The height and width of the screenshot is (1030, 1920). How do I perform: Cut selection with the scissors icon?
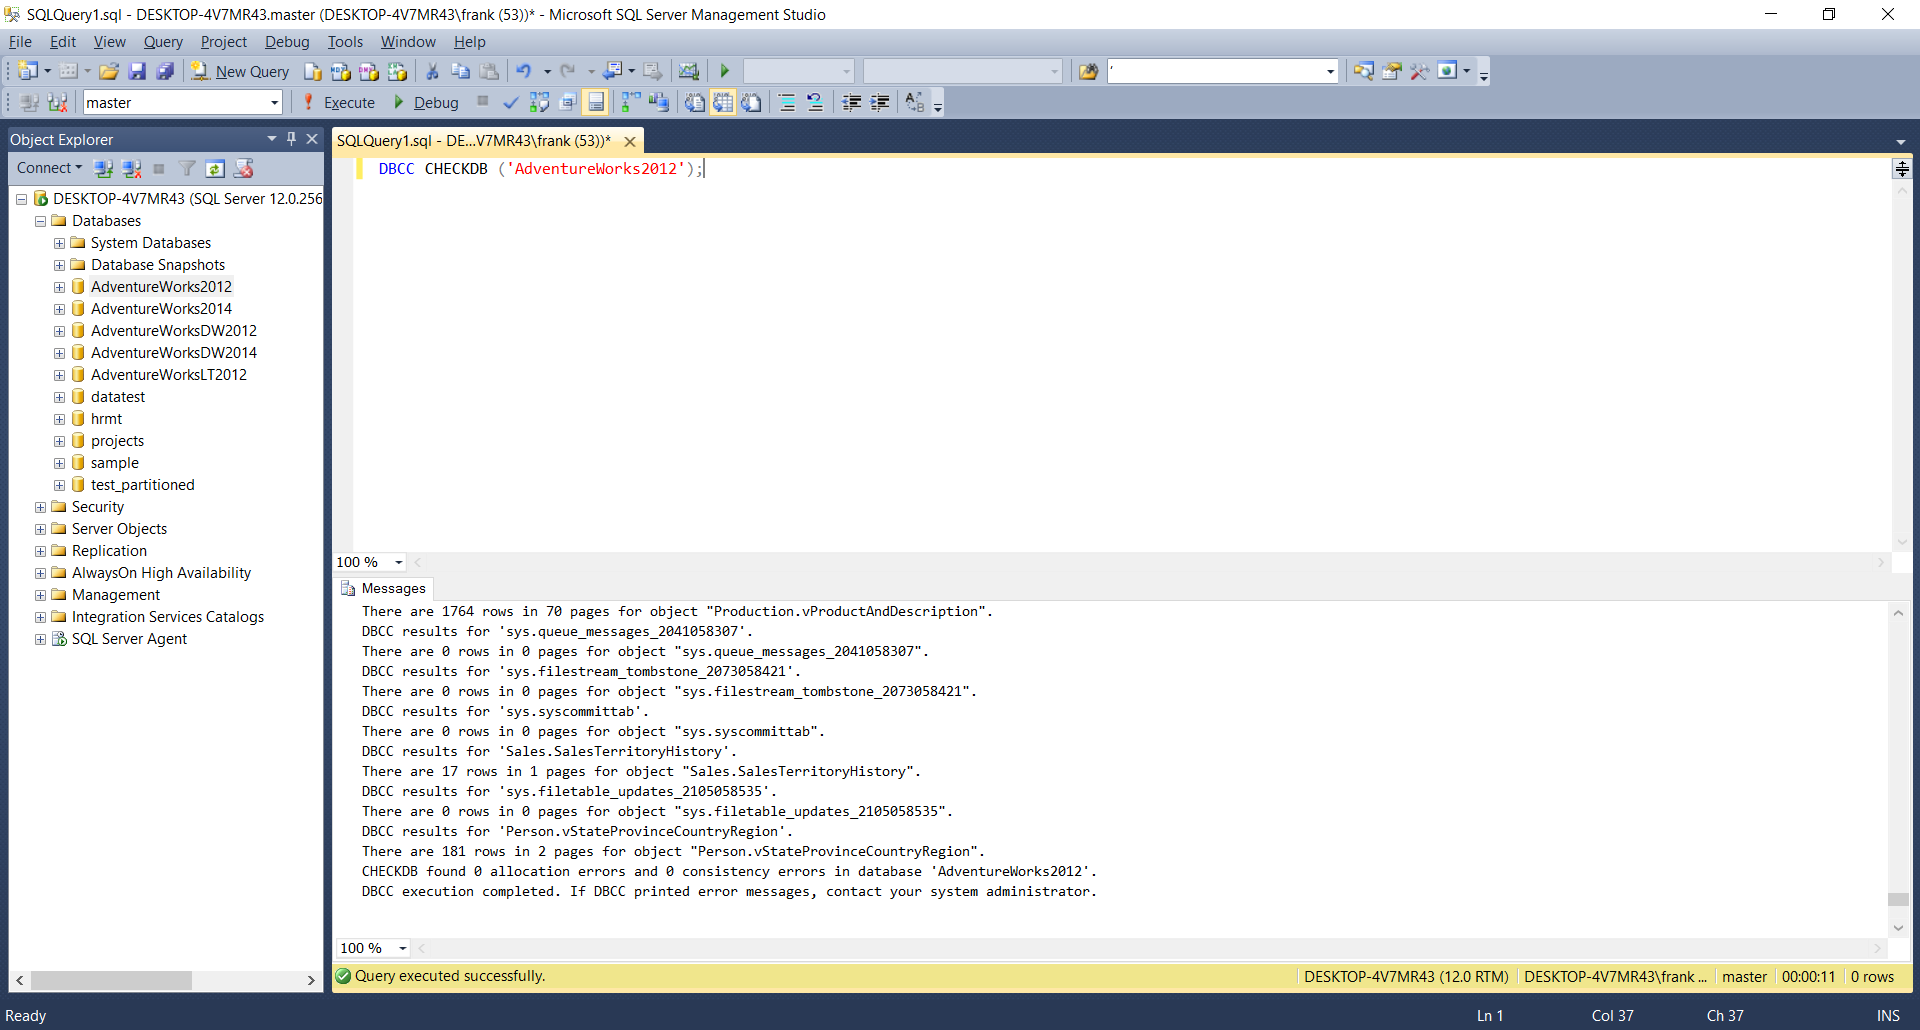click(432, 71)
